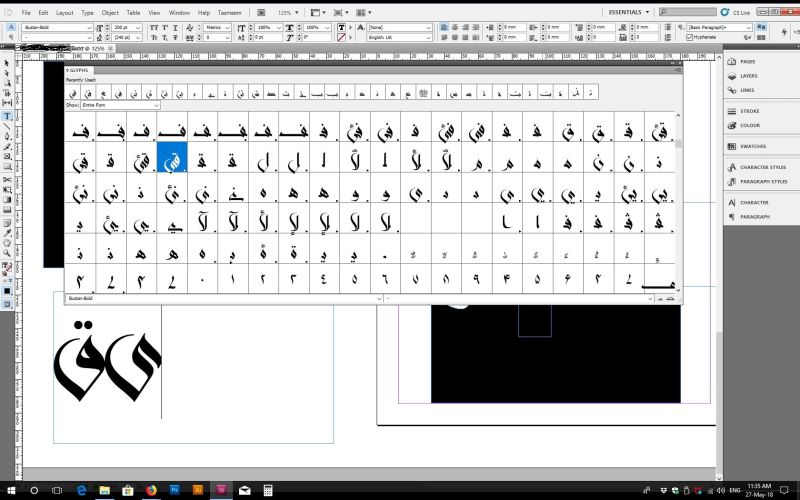
Task: Select the Gap tool
Action: pyautogui.click(x=7, y=103)
